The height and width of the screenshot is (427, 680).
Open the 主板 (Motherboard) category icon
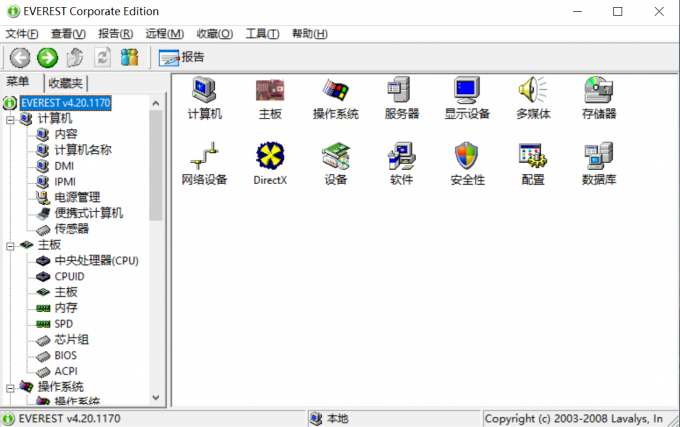point(270,91)
